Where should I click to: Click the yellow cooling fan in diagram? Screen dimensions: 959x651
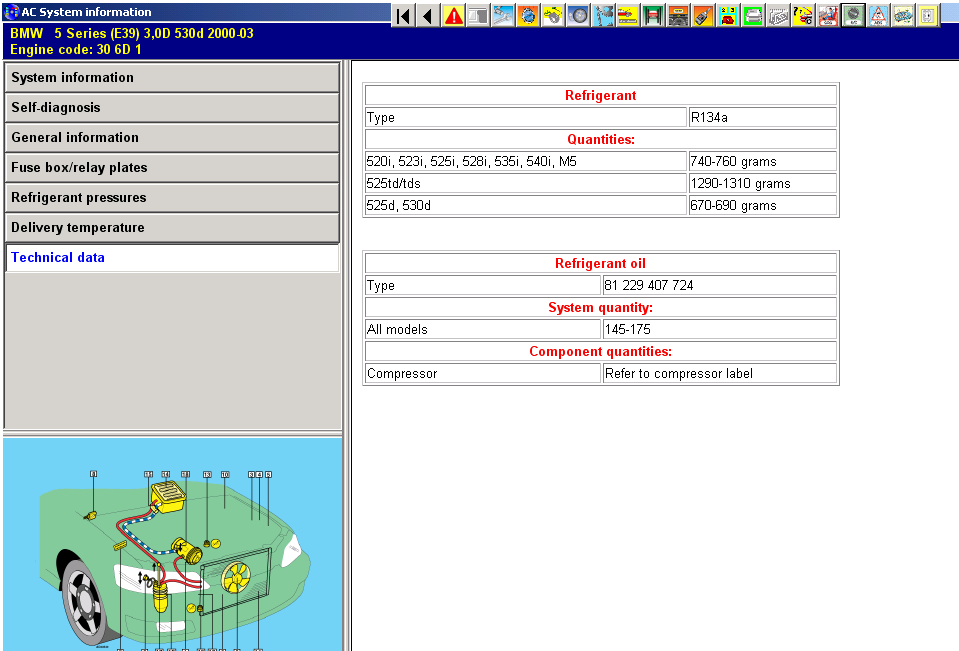pos(236,578)
